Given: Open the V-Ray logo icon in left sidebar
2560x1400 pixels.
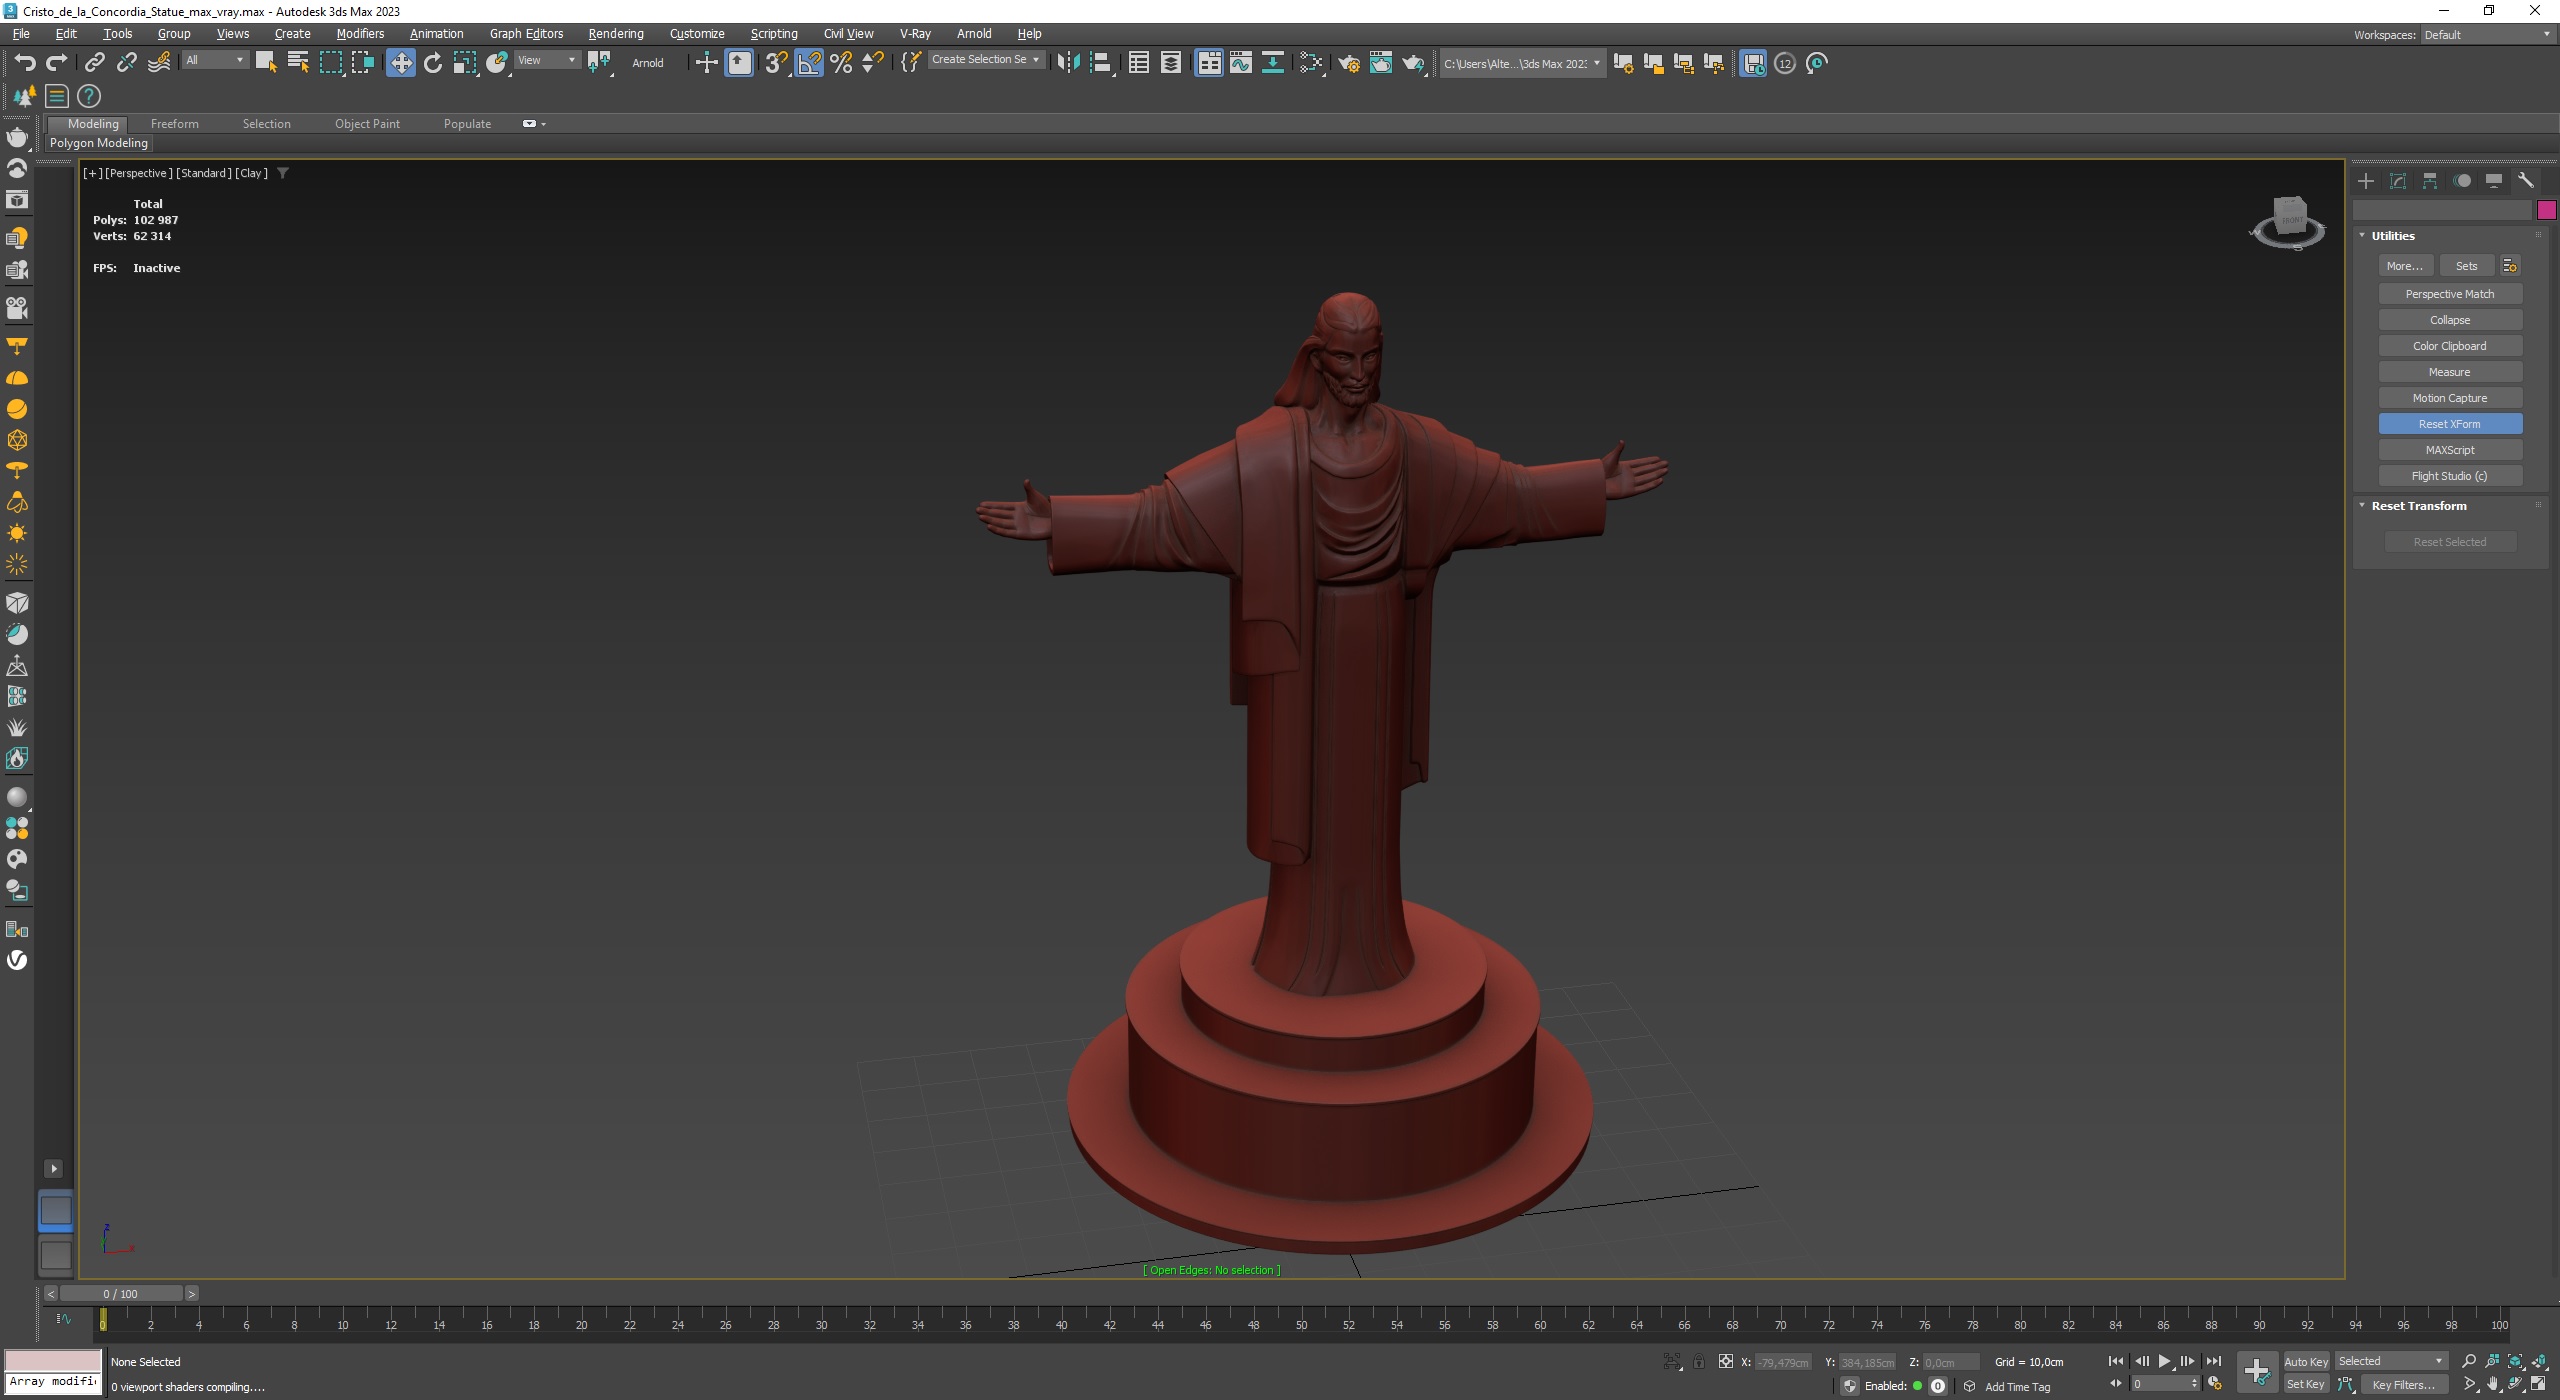Looking at the screenshot, I should tap(17, 961).
